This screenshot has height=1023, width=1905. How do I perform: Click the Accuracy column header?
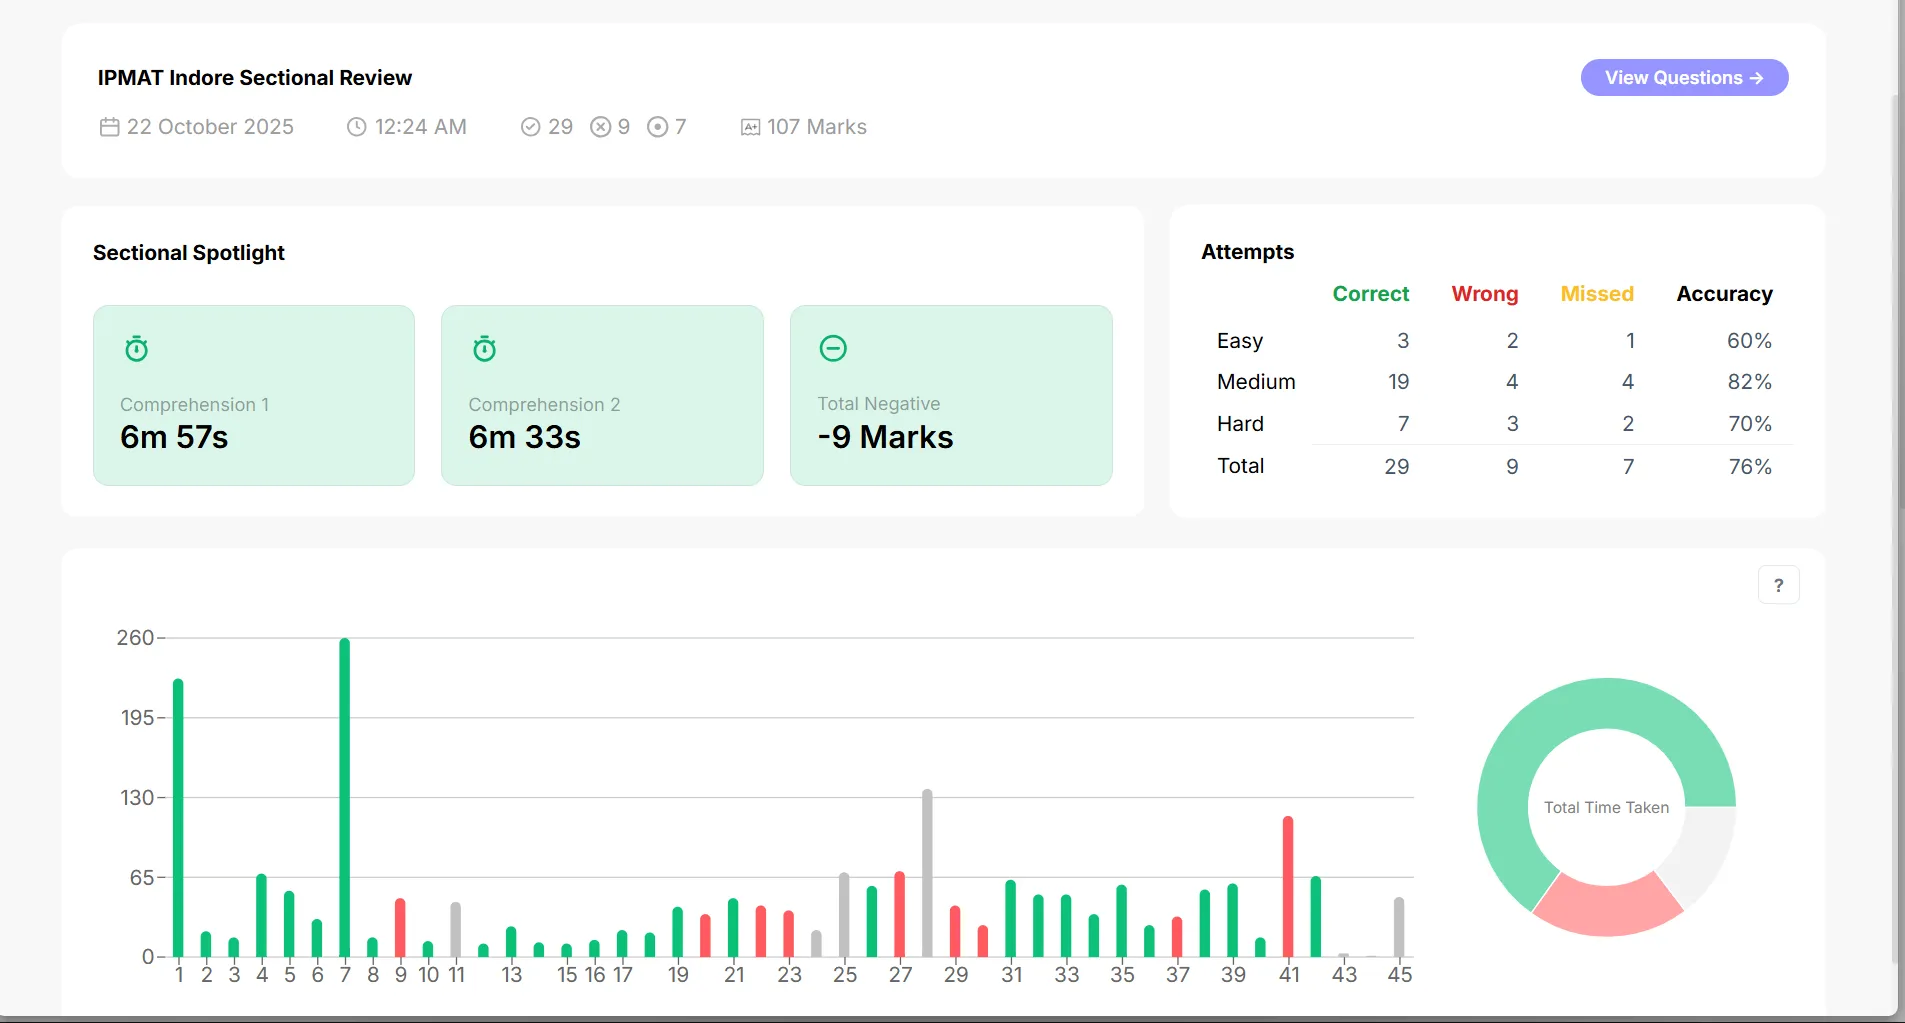click(x=1724, y=294)
